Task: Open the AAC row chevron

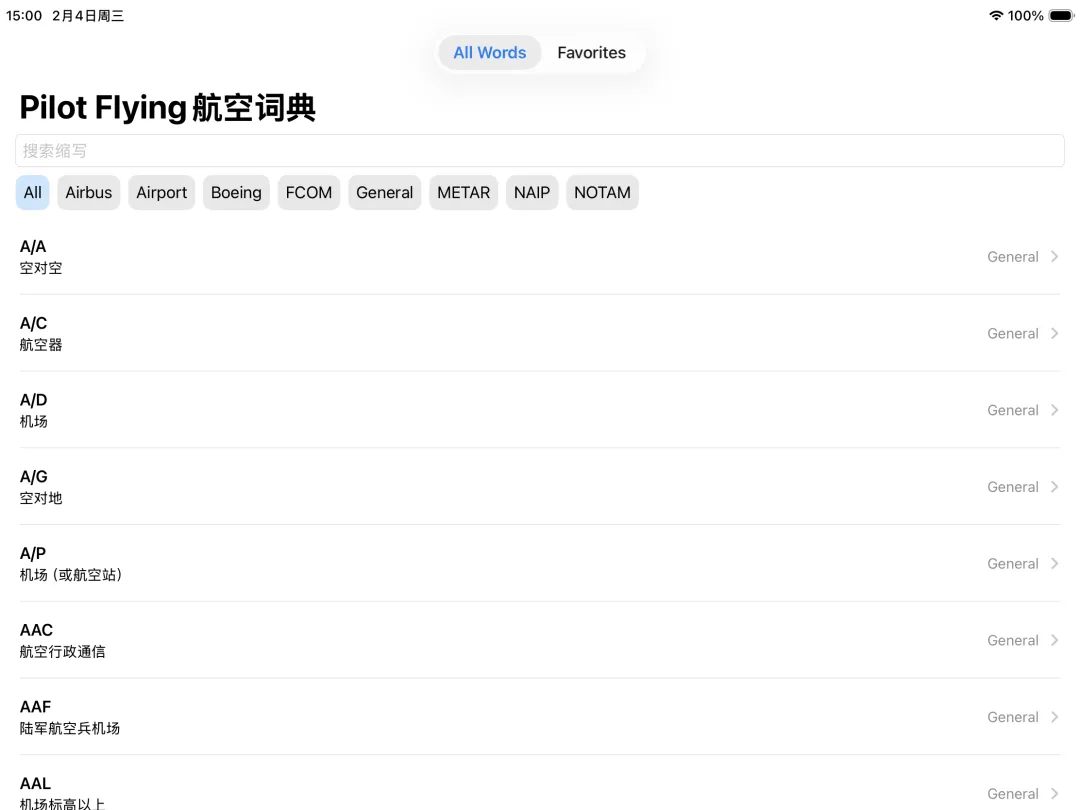Action: pos(1055,641)
